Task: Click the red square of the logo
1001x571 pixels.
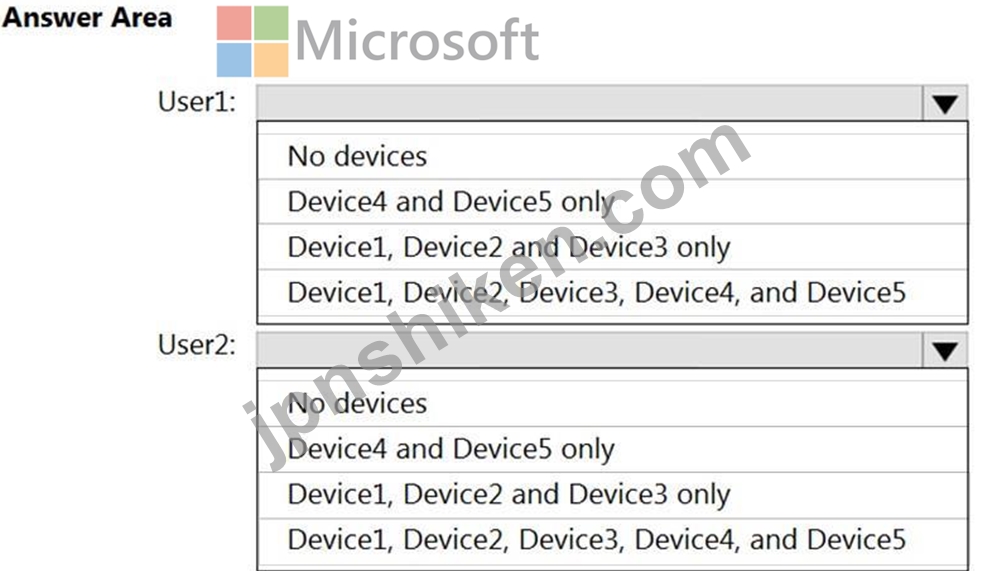Action: coord(234,23)
